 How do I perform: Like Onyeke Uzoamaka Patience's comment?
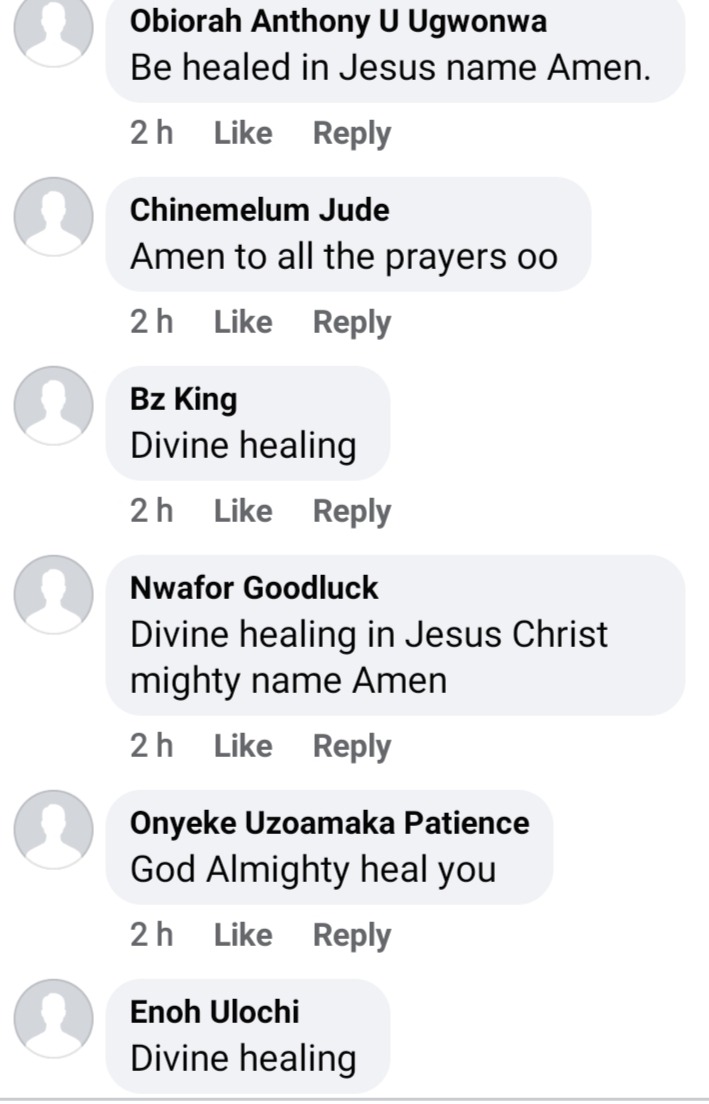(x=243, y=935)
